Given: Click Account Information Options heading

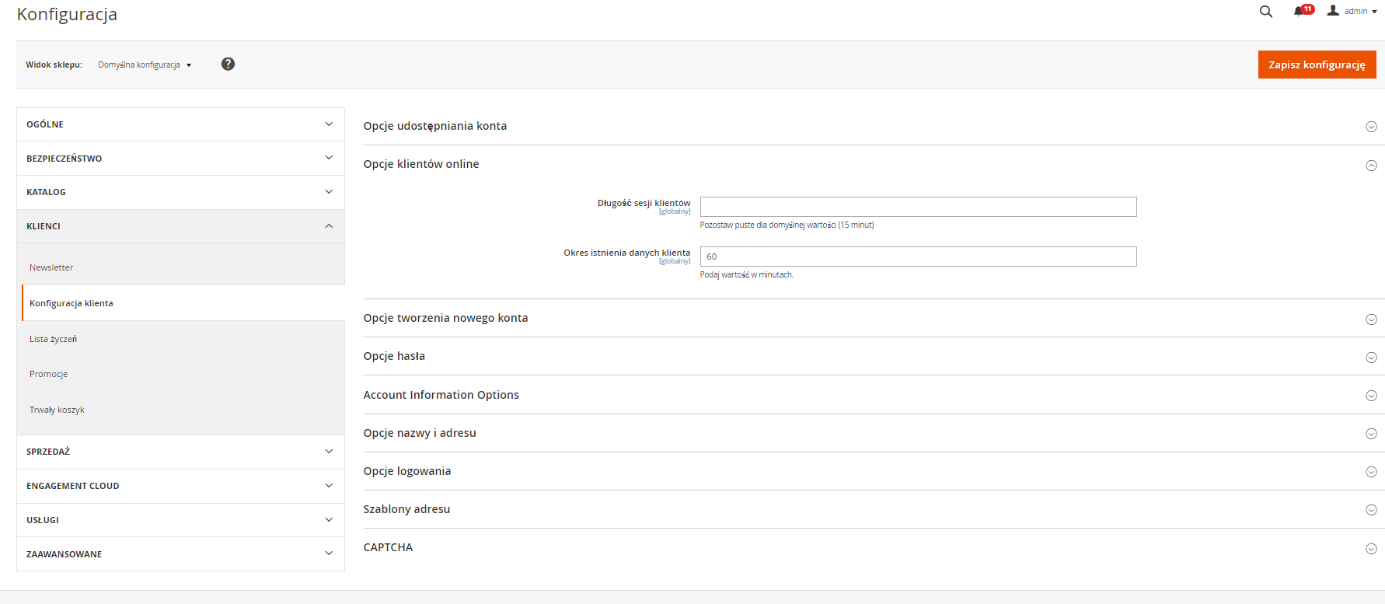Looking at the screenshot, I should [x=441, y=395].
